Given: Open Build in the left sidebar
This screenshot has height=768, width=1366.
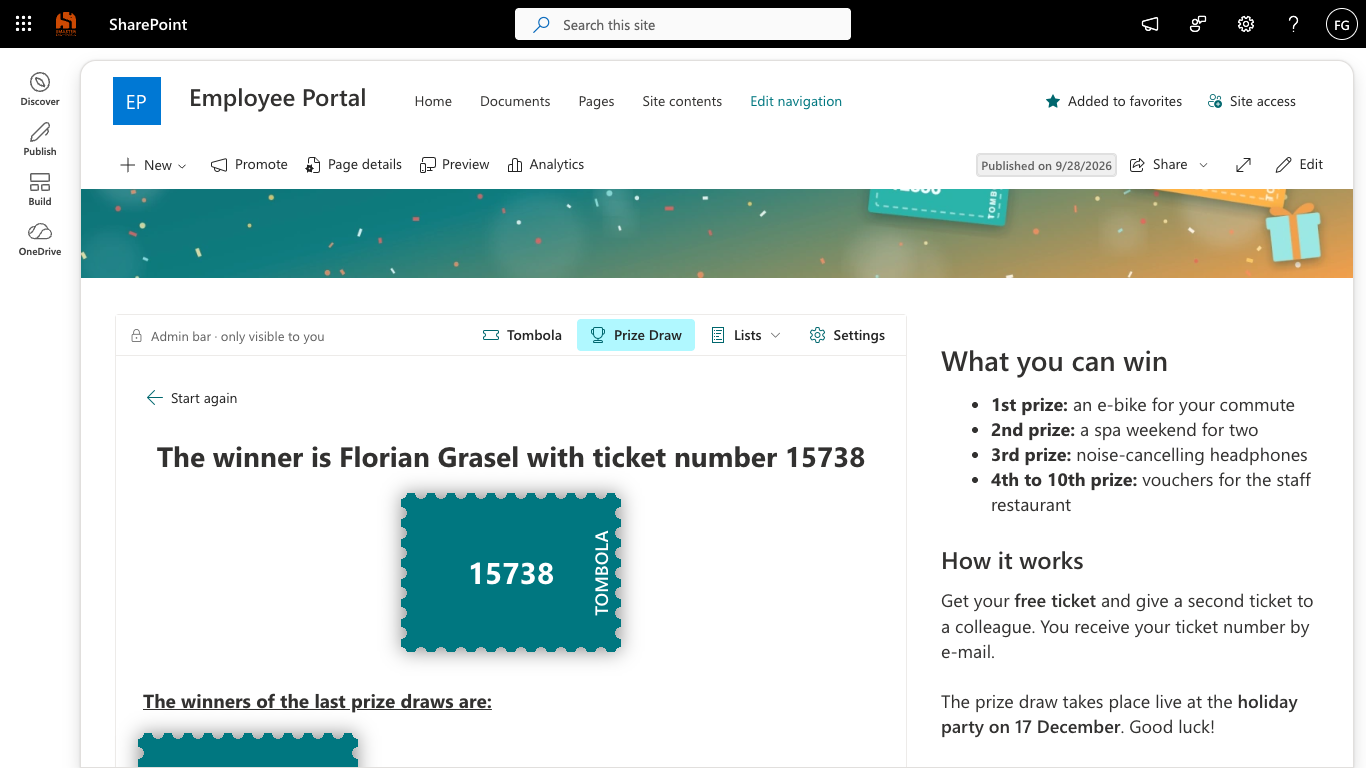Looking at the screenshot, I should [x=40, y=189].
